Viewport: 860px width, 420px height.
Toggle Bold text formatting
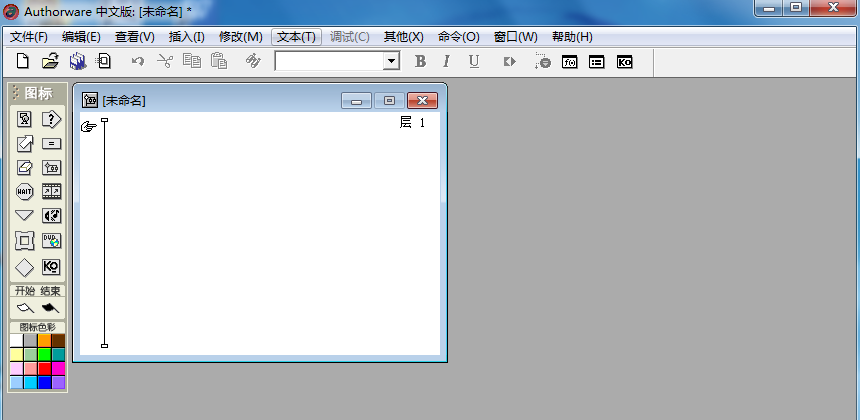(420, 62)
